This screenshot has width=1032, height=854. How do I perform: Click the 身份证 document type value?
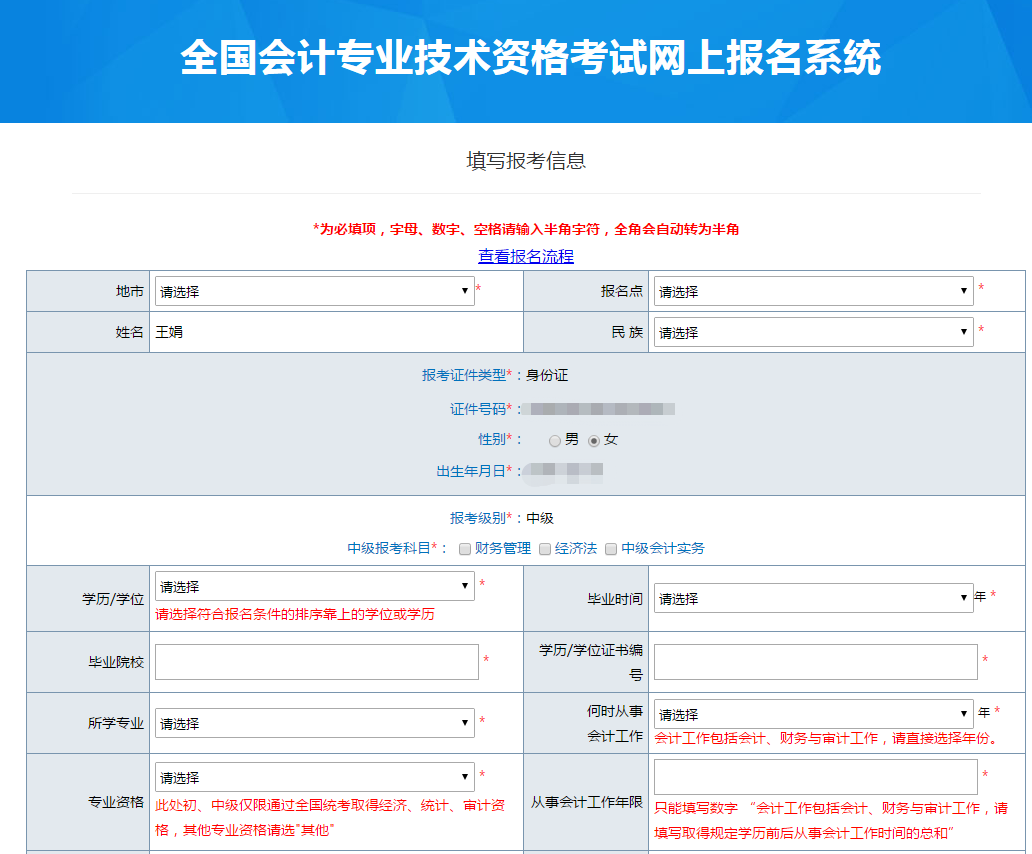[547, 375]
